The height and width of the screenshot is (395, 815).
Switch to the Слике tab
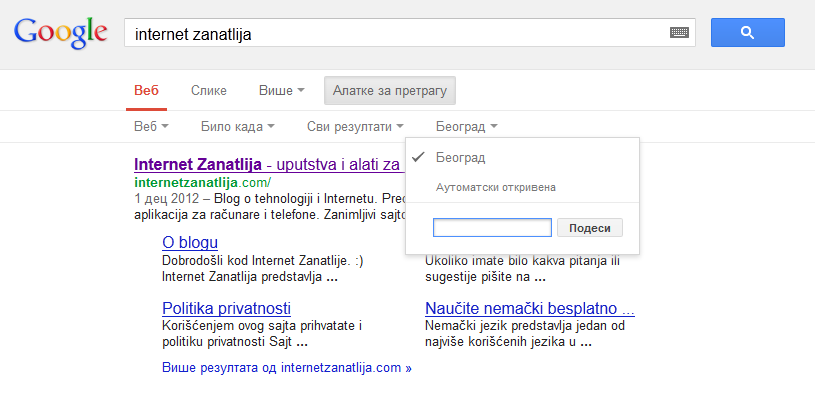(208, 91)
